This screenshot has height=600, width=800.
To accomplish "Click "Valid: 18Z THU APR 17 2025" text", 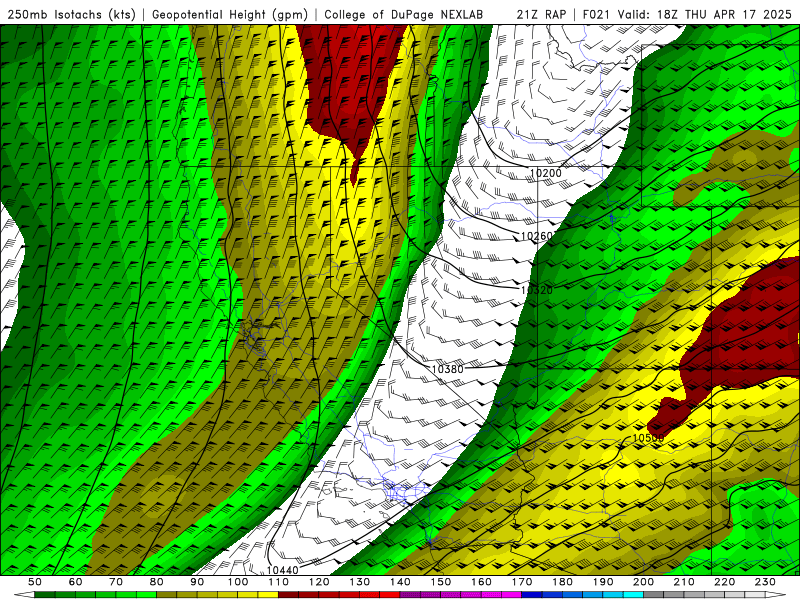I will [x=705, y=14].
